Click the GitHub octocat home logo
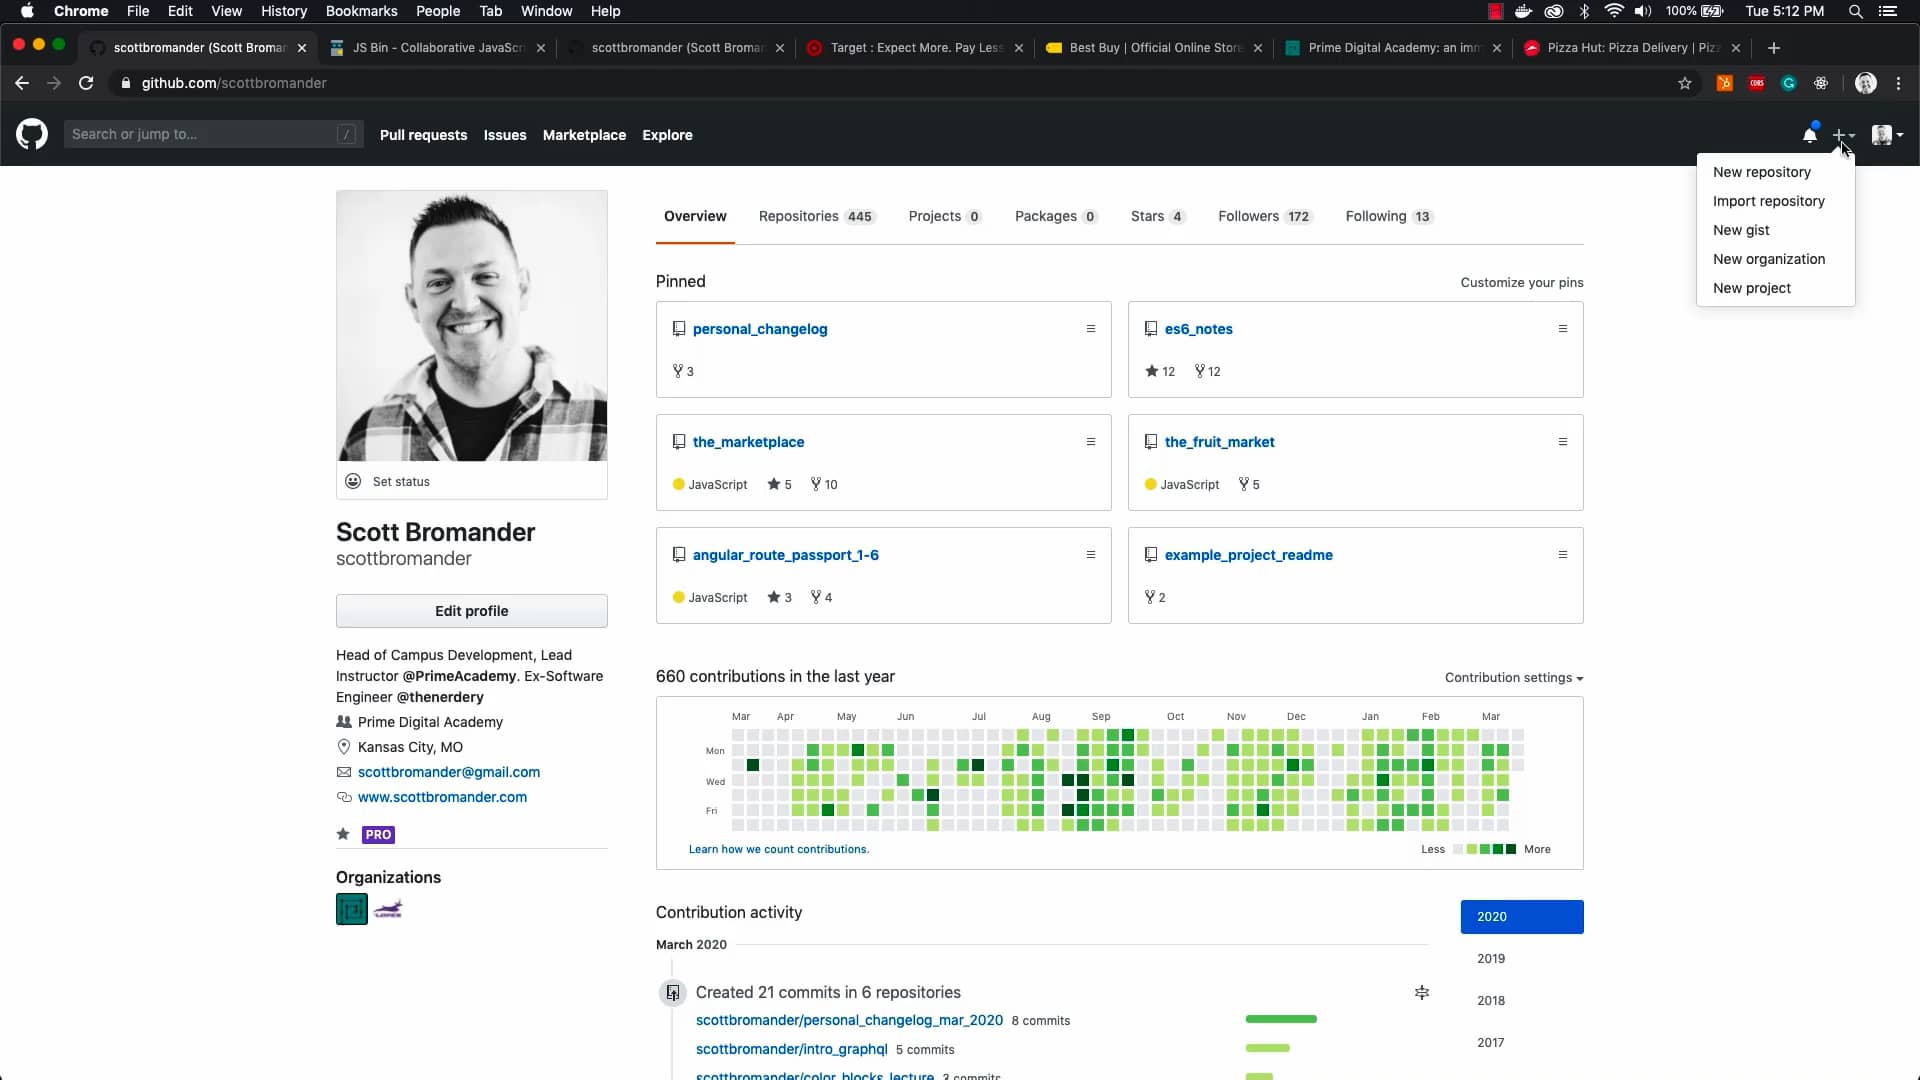This screenshot has height=1080, width=1920. point(31,134)
